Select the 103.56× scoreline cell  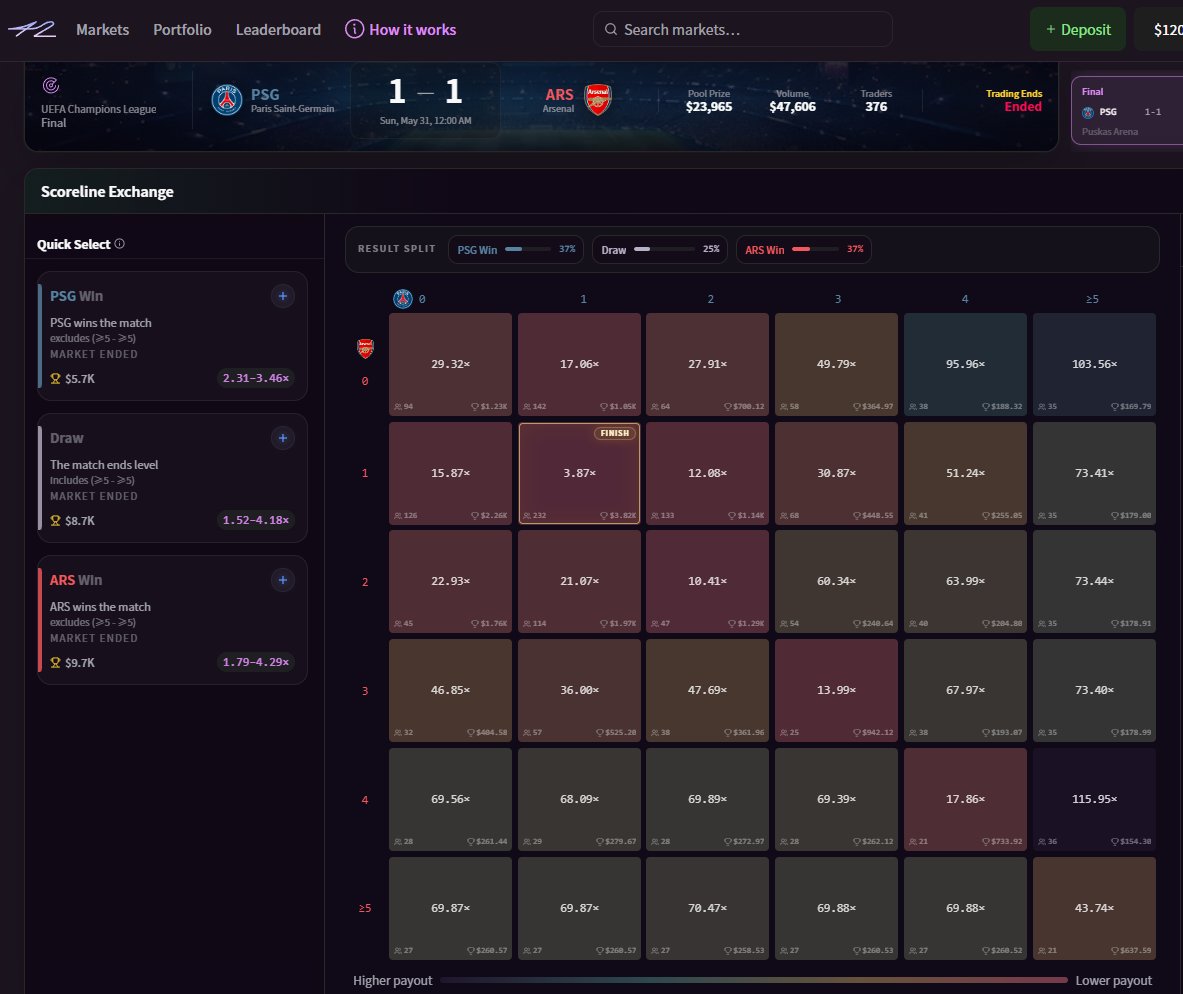click(1095, 364)
